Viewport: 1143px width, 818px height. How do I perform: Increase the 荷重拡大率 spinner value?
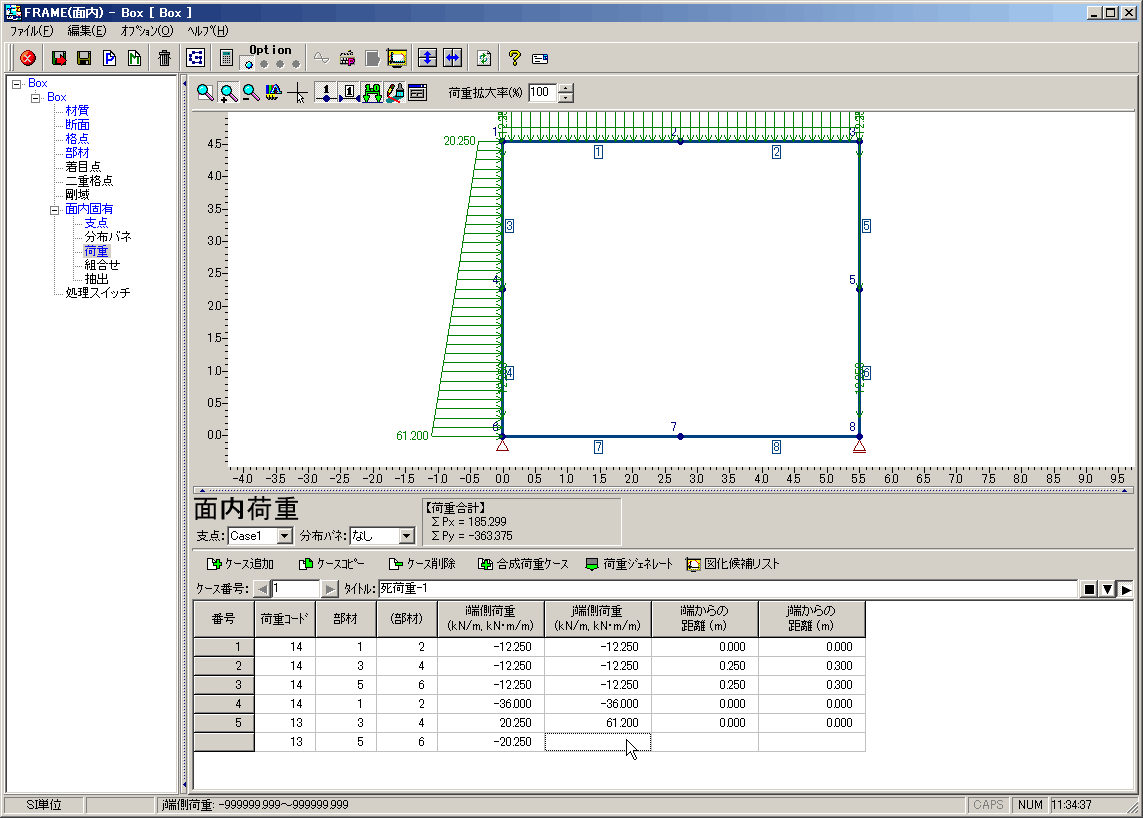(x=565, y=88)
